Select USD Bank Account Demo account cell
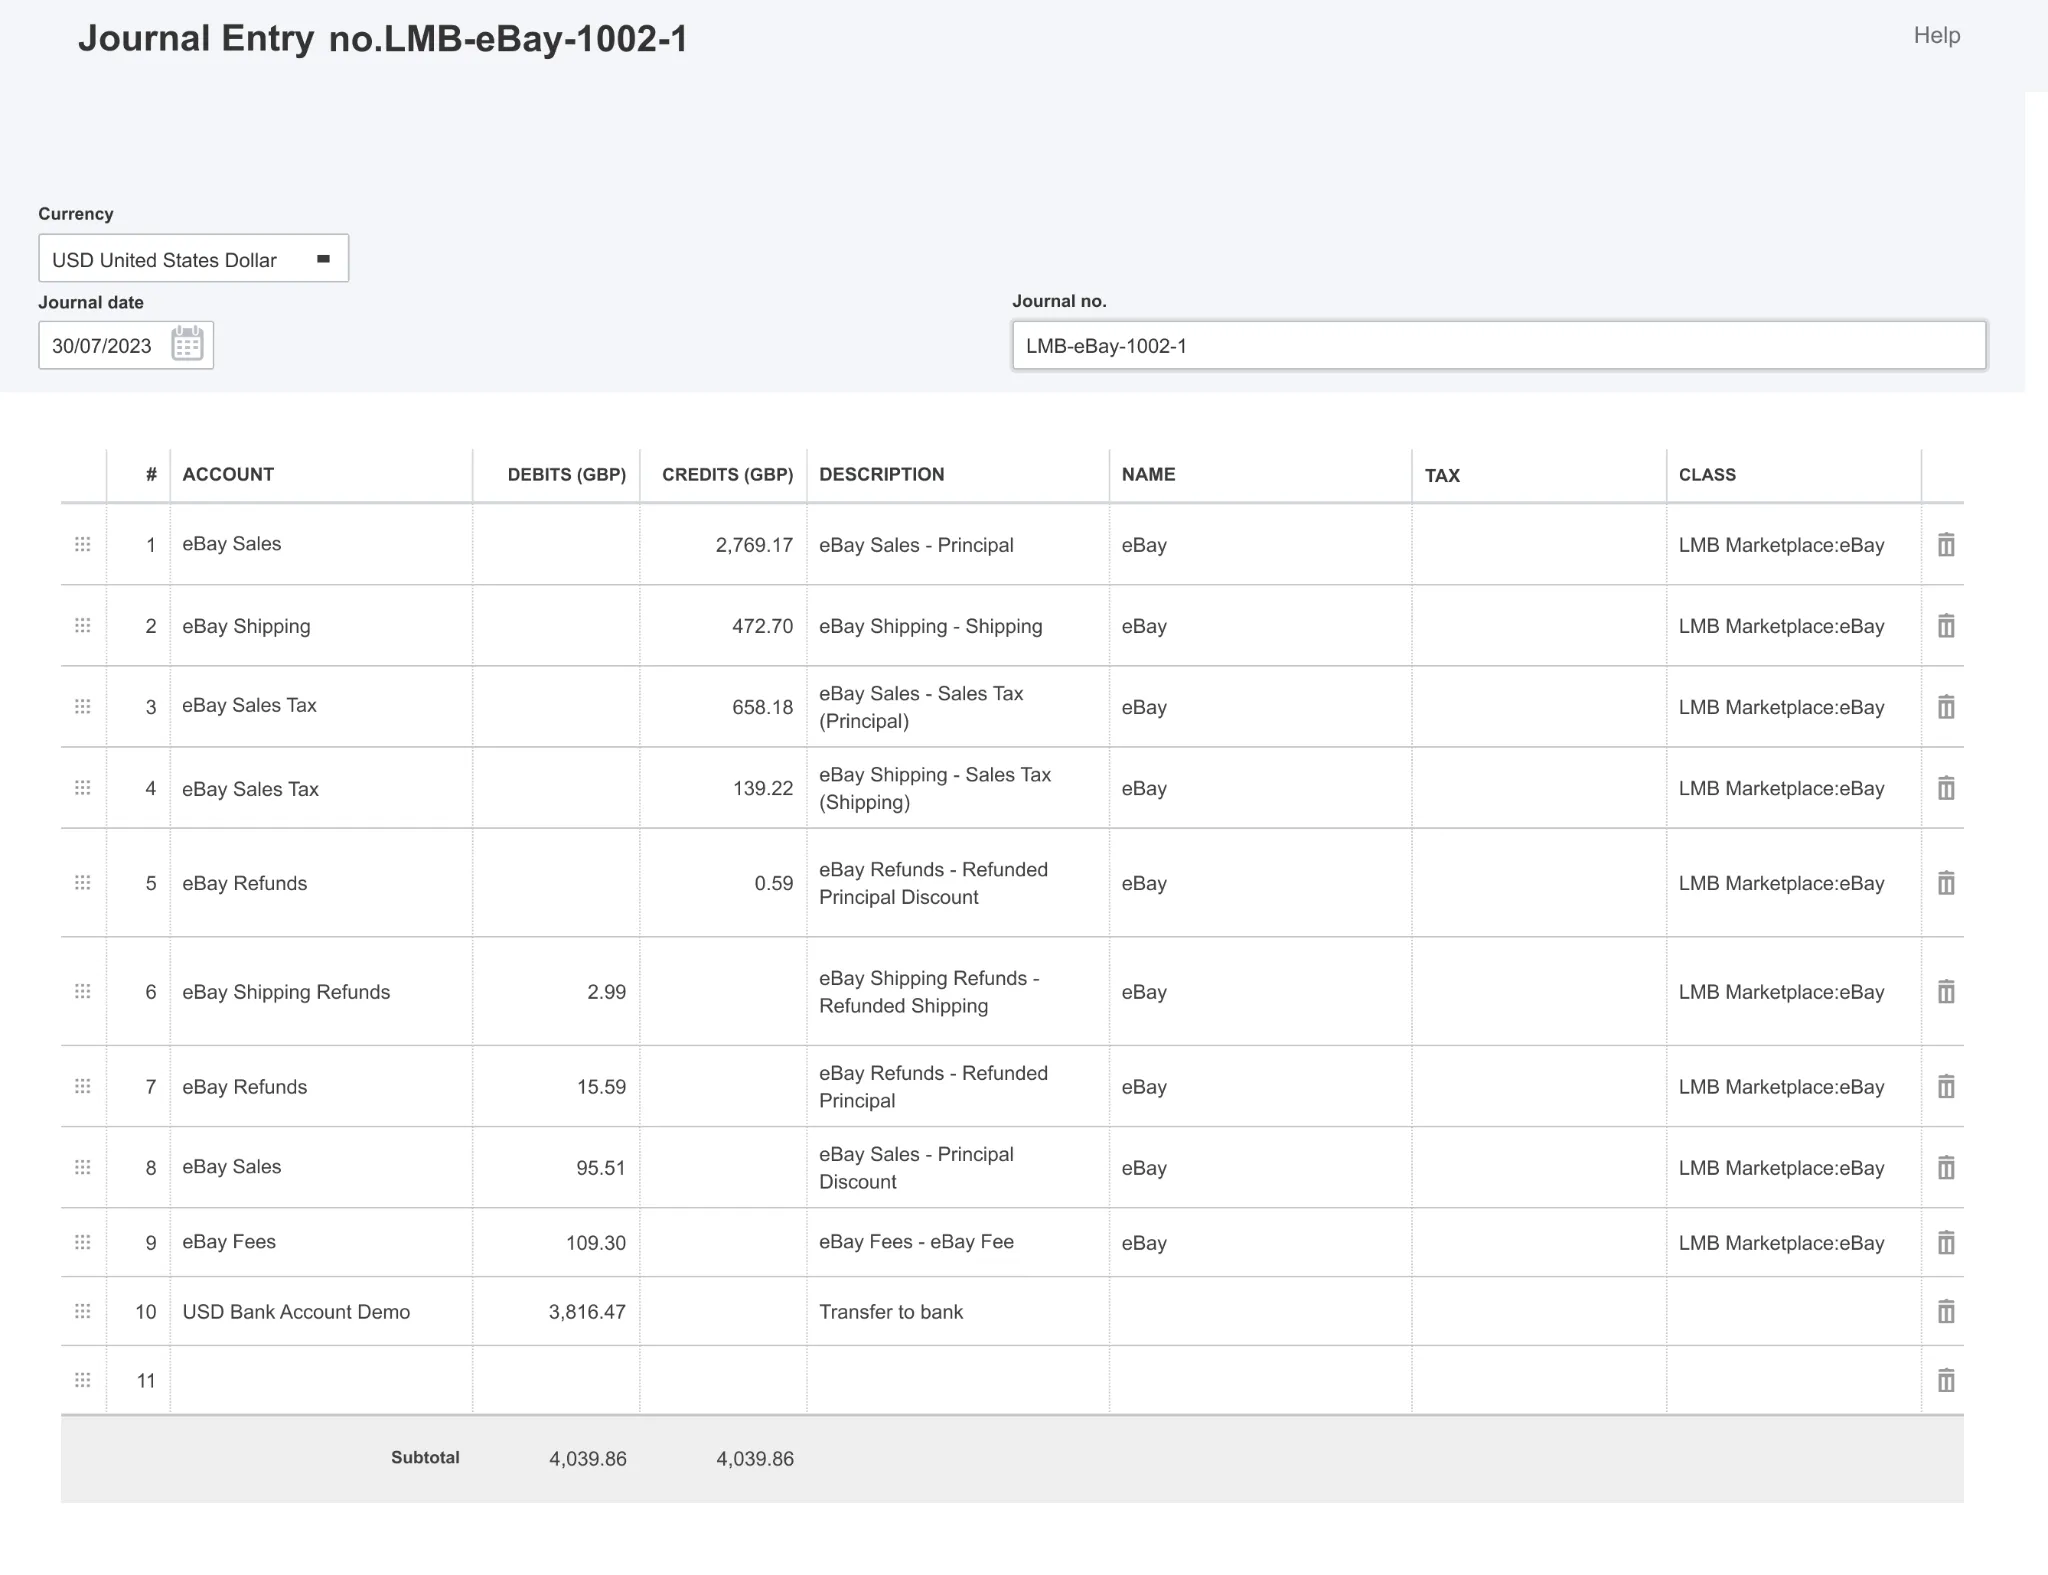The image size is (2048, 1575). (x=321, y=1311)
